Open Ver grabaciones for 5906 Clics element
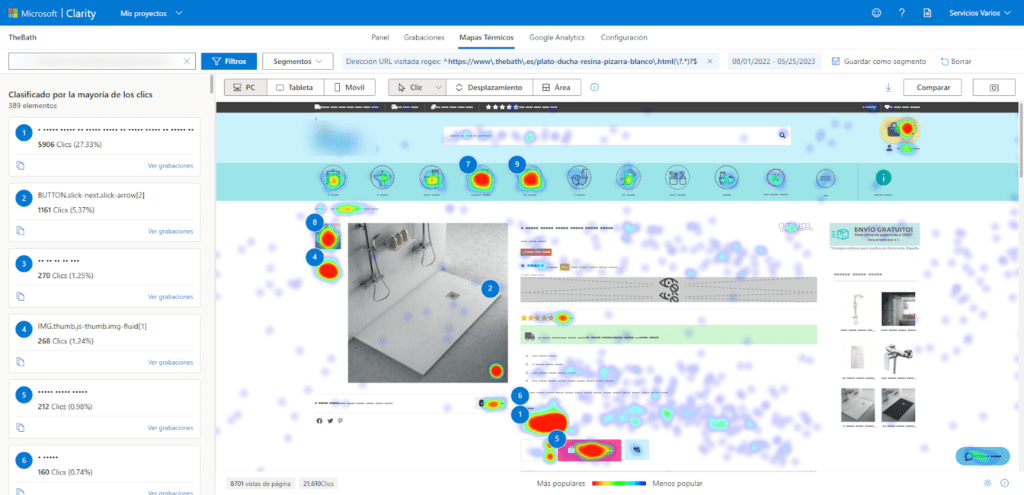This screenshot has width=1024, height=495. point(170,165)
